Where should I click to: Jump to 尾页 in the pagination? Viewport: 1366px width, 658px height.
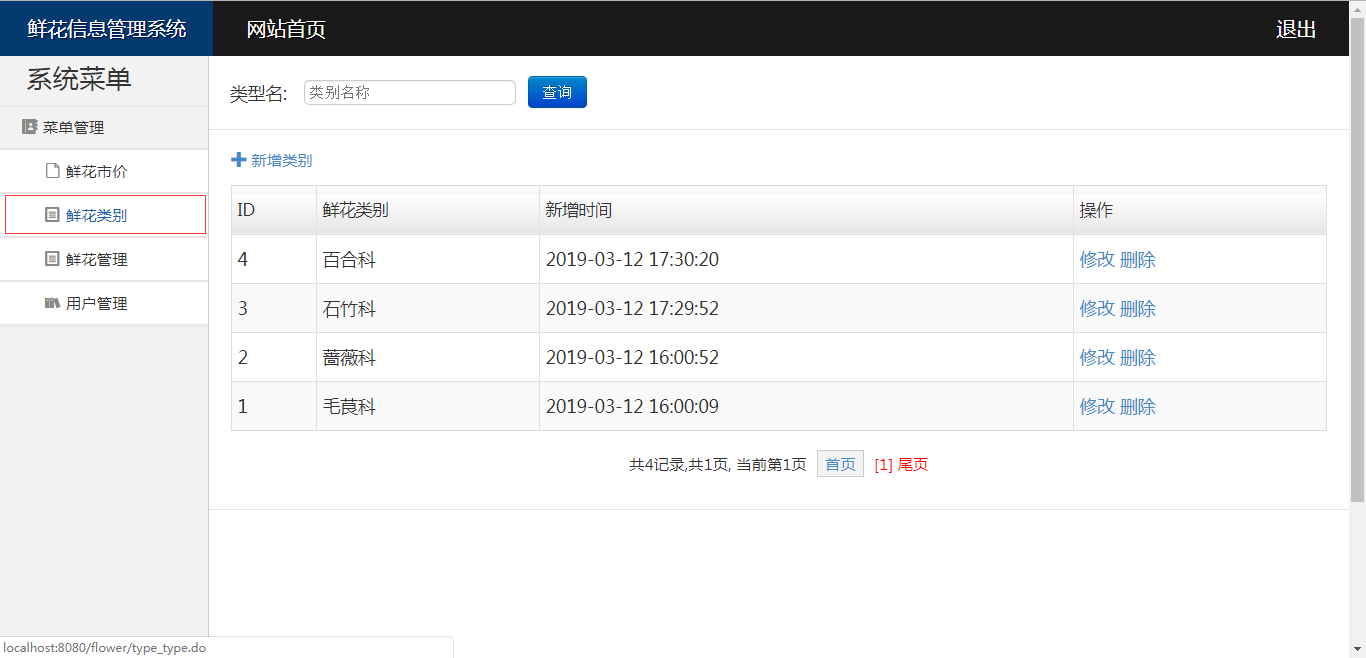click(x=913, y=465)
